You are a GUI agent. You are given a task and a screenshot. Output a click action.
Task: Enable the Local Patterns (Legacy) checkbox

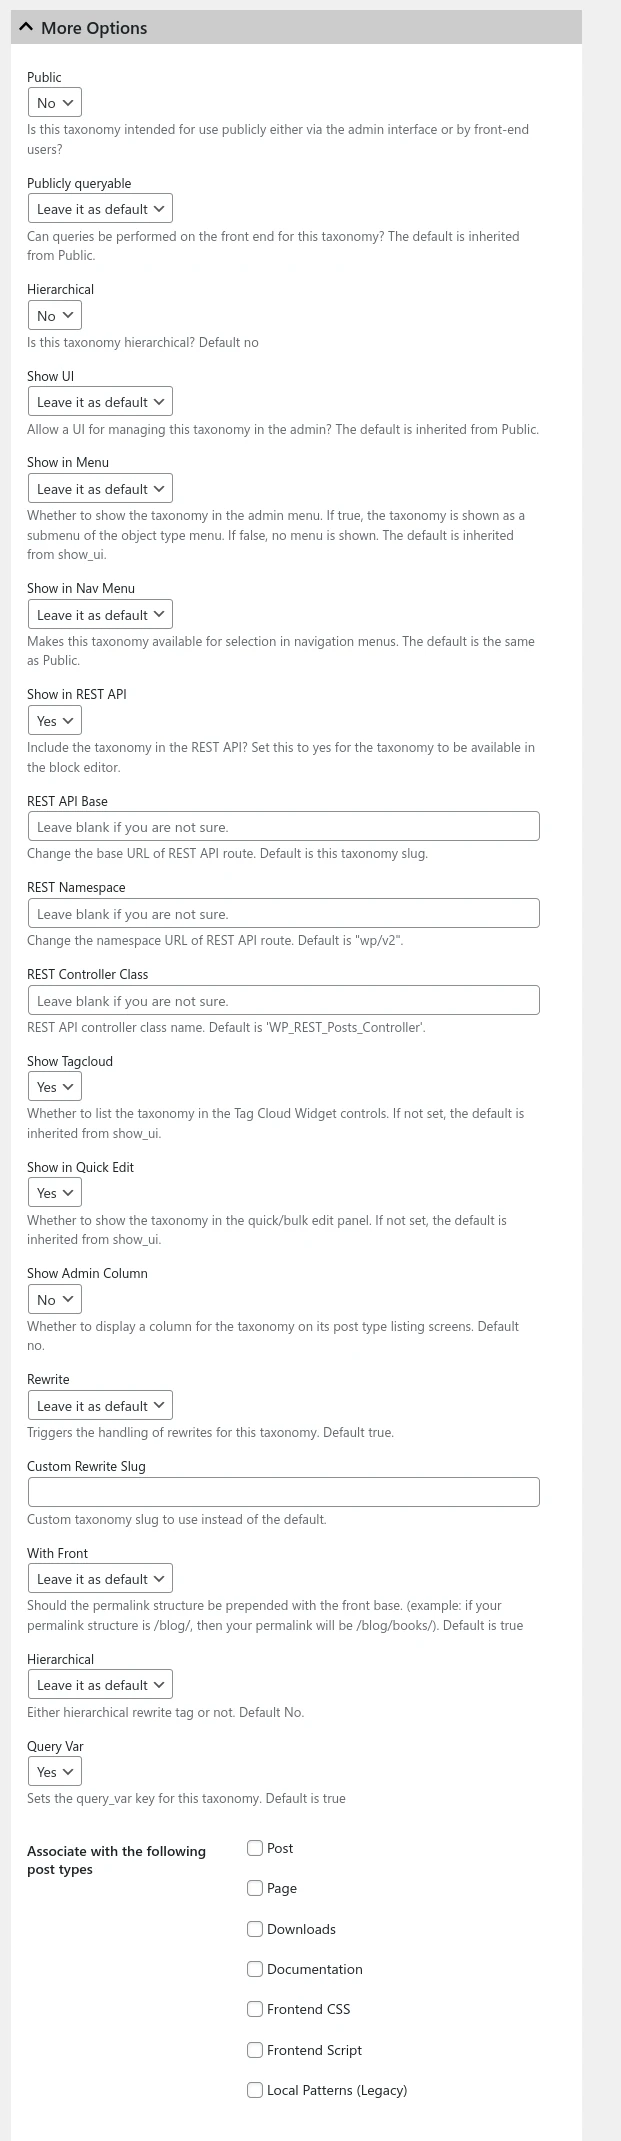(255, 2090)
